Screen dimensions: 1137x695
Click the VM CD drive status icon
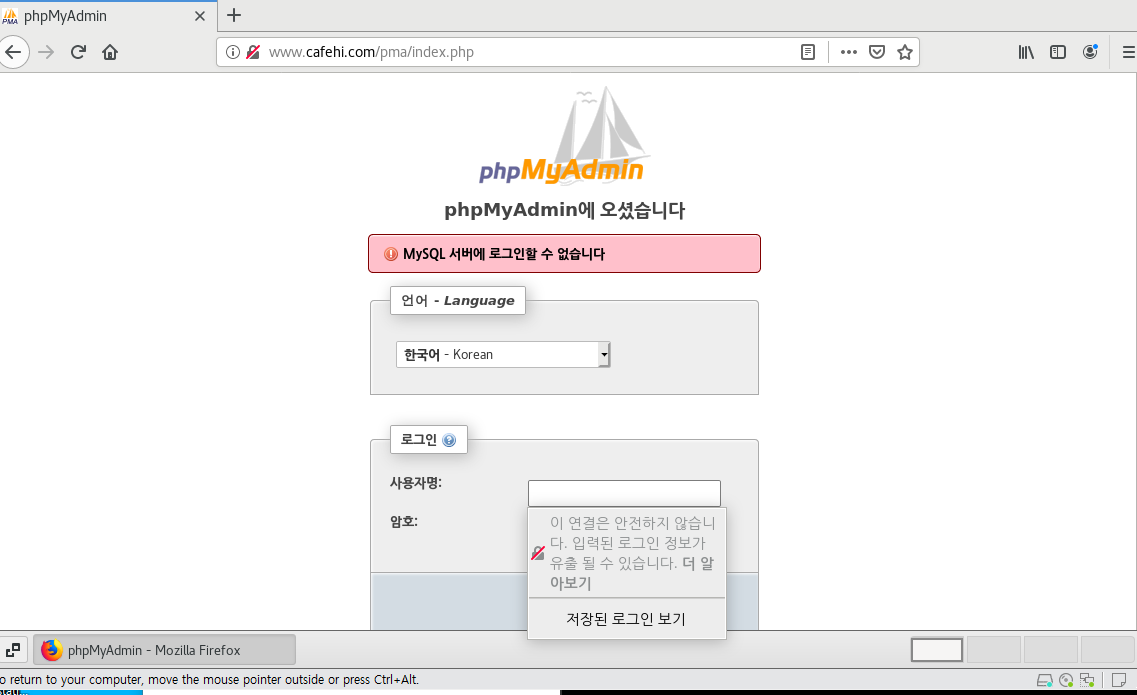pyautogui.click(x=1066, y=680)
